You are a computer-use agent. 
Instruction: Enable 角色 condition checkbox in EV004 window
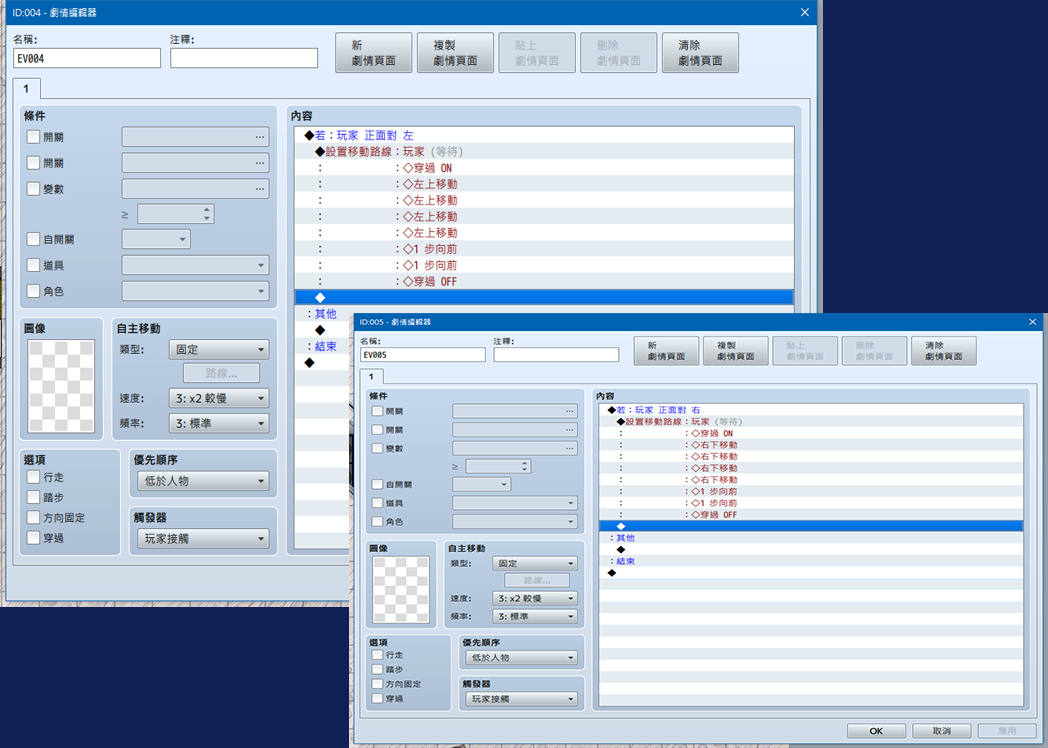[33, 291]
